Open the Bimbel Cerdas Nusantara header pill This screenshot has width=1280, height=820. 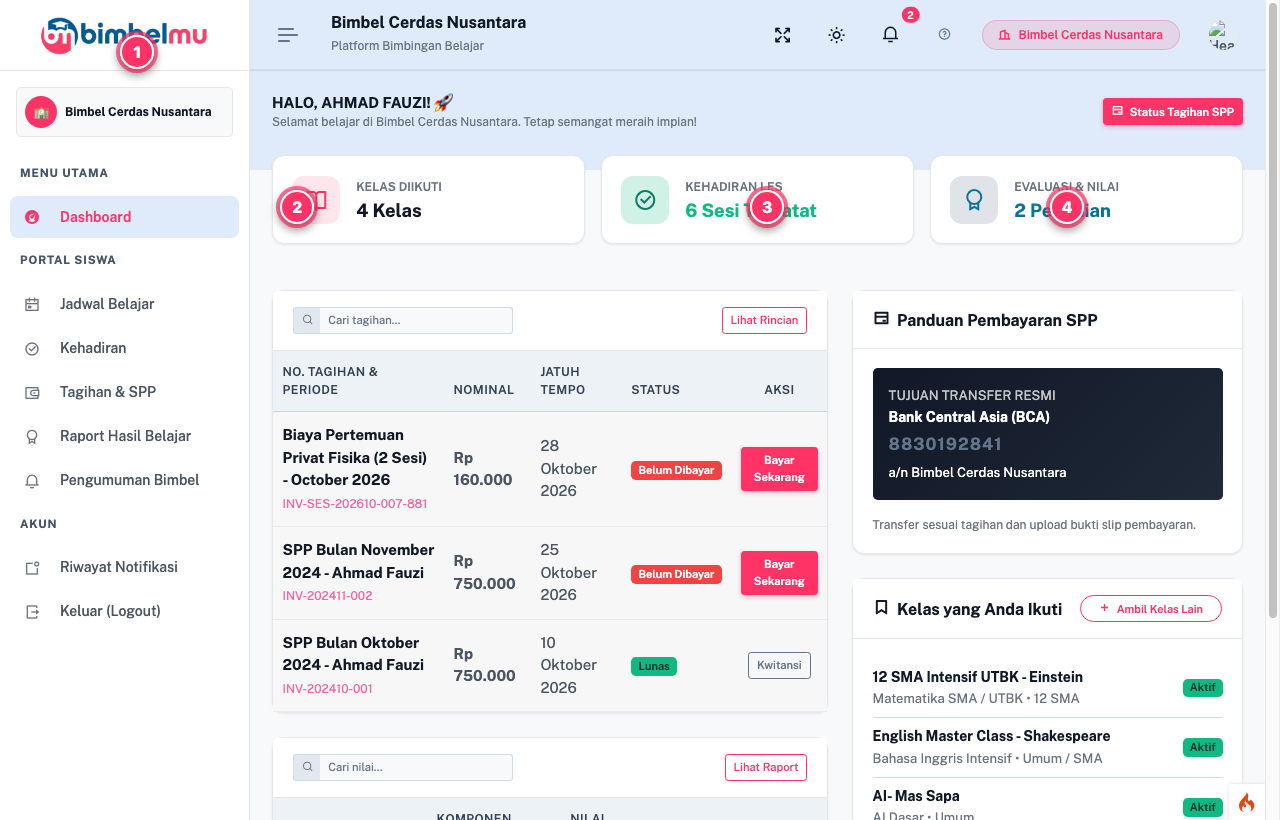click(x=1081, y=35)
